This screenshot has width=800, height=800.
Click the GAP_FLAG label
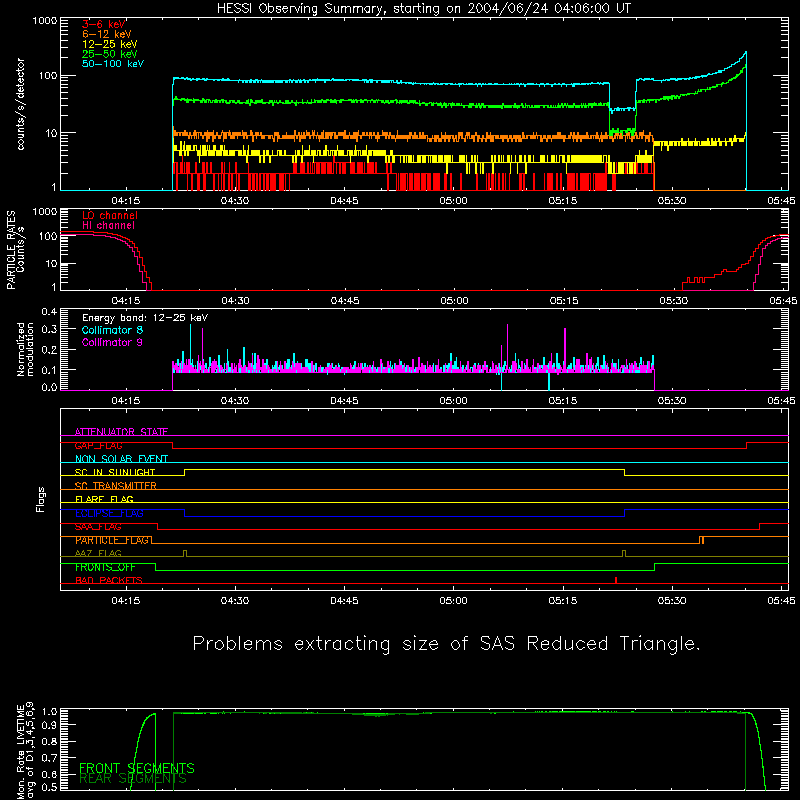coord(98,445)
